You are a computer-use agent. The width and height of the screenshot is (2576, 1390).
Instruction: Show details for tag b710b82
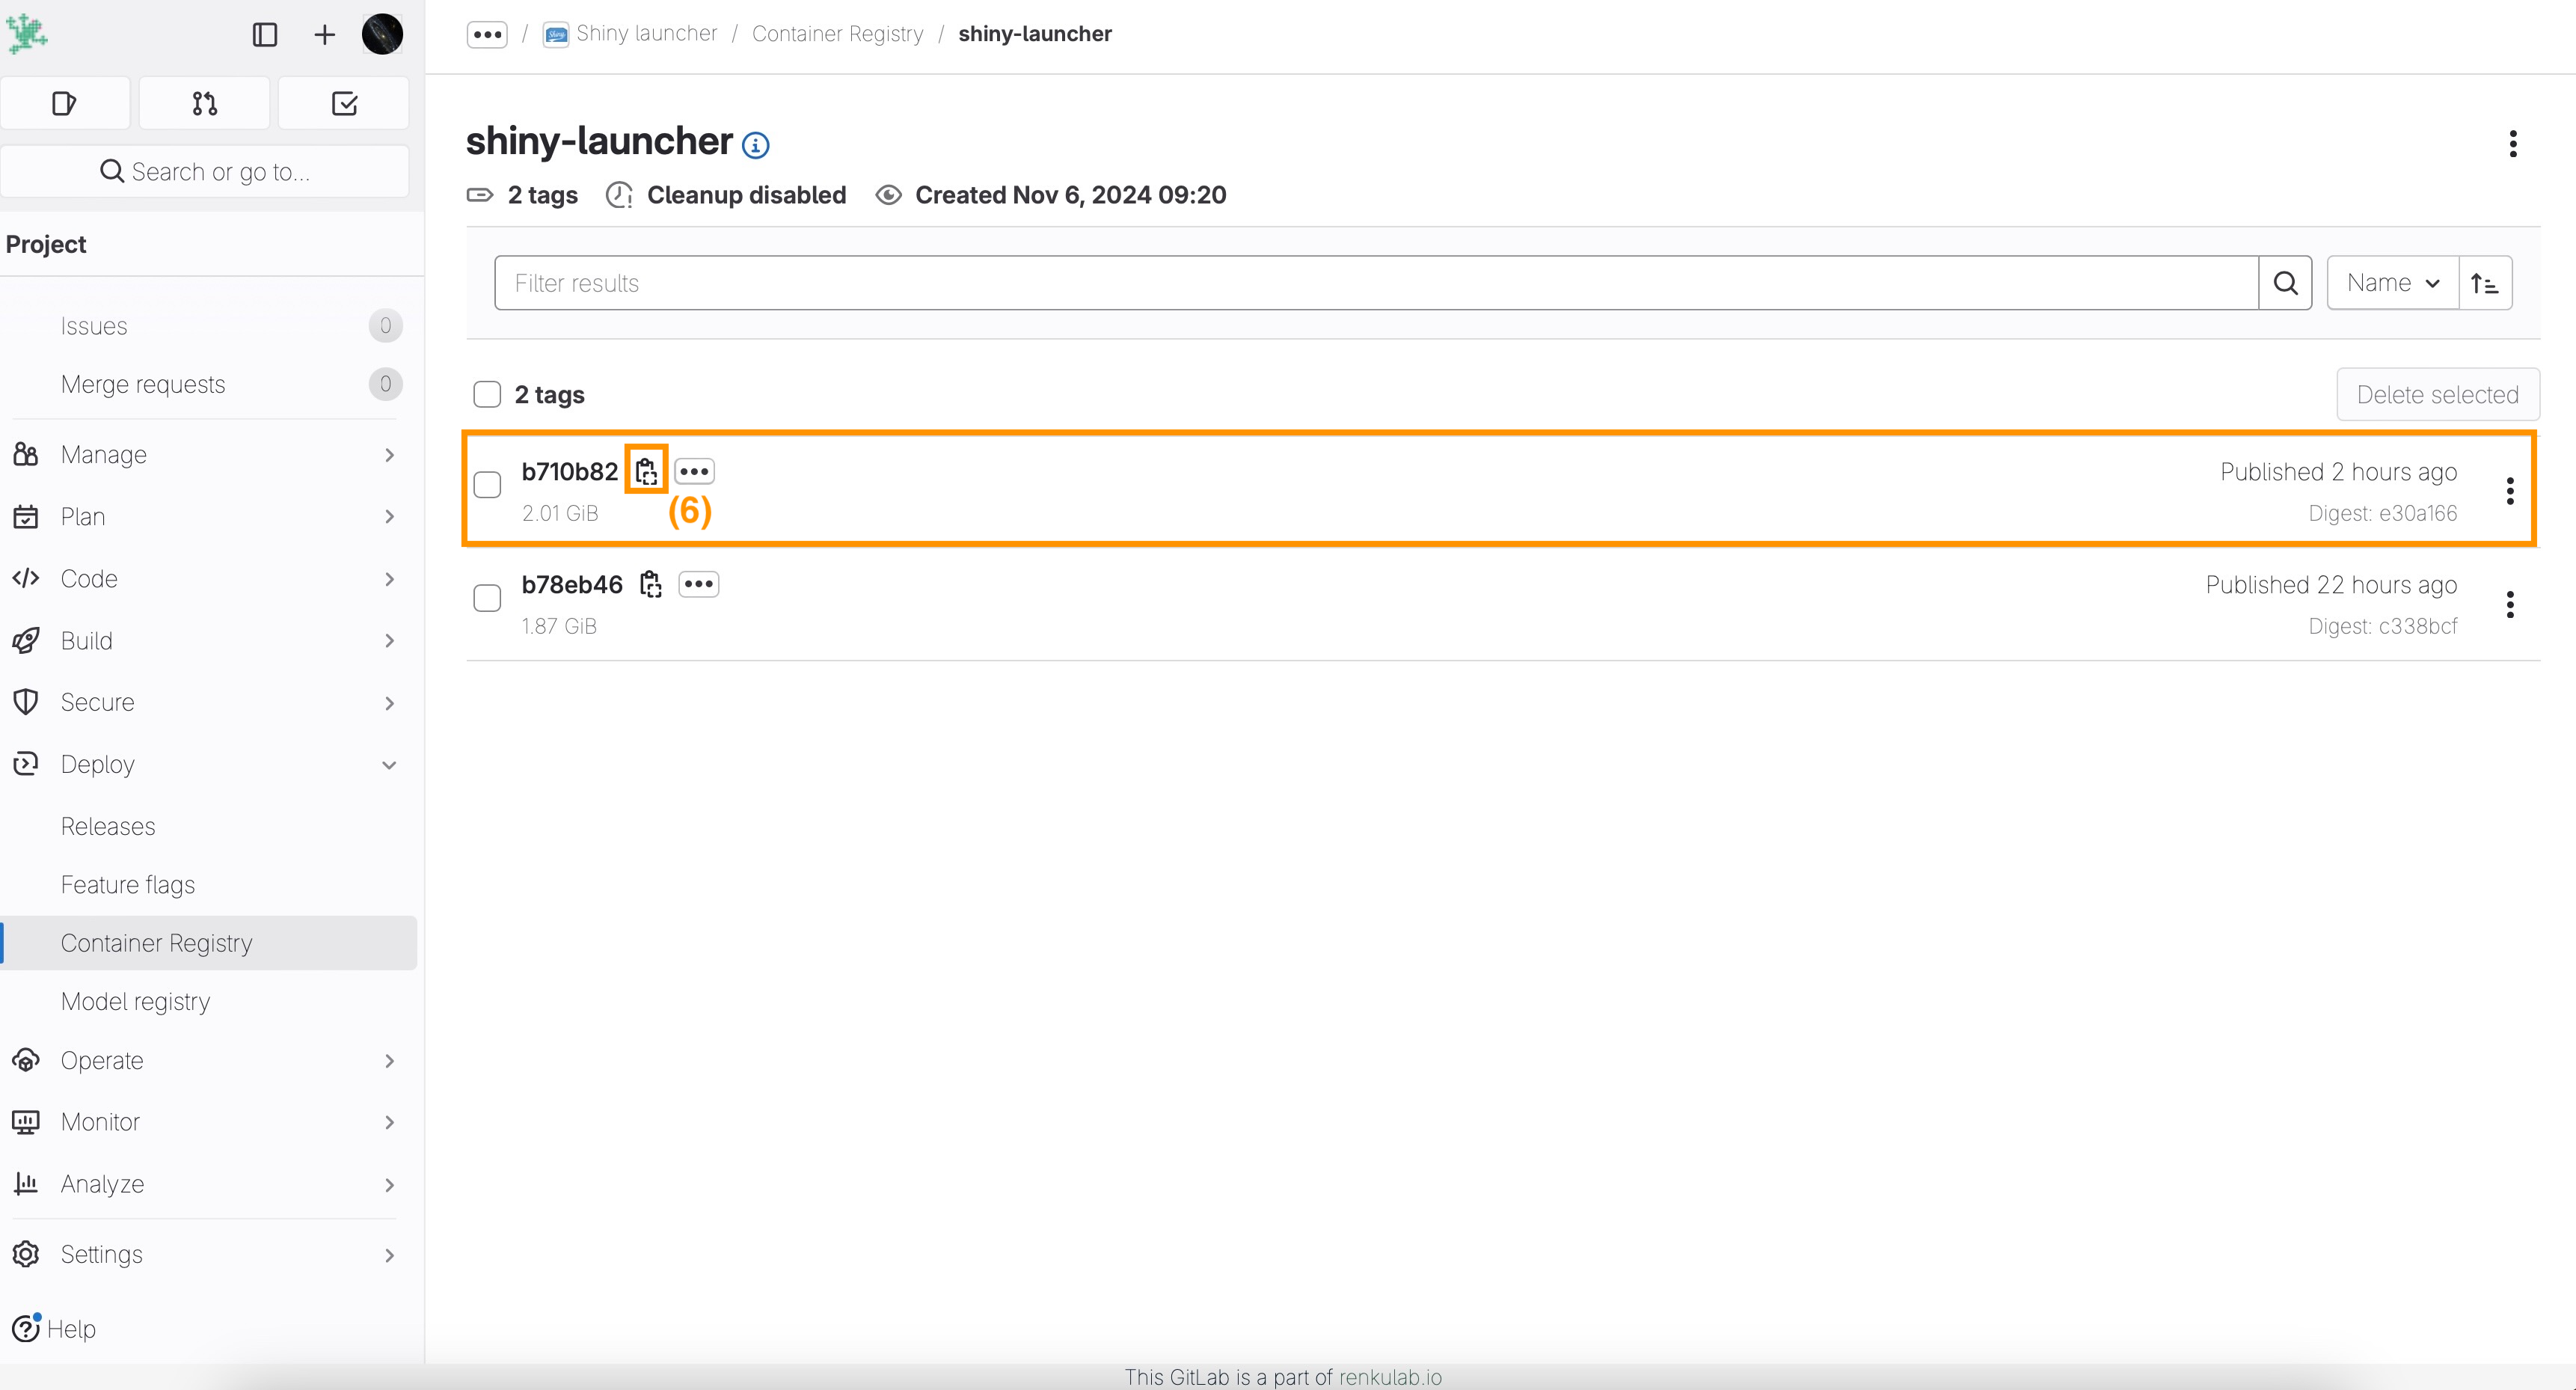pyautogui.click(x=695, y=471)
